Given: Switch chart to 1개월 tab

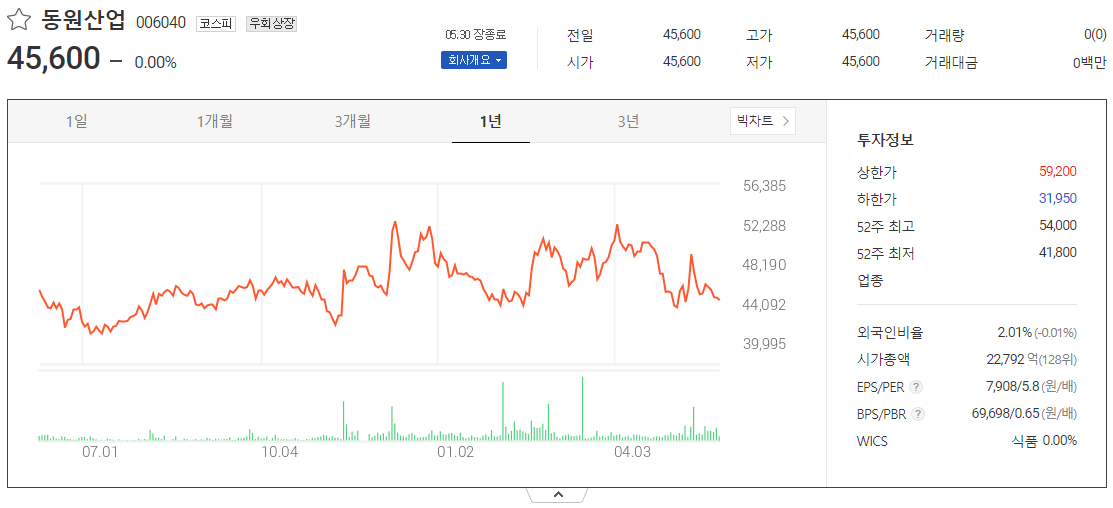Looking at the screenshot, I should (x=214, y=121).
